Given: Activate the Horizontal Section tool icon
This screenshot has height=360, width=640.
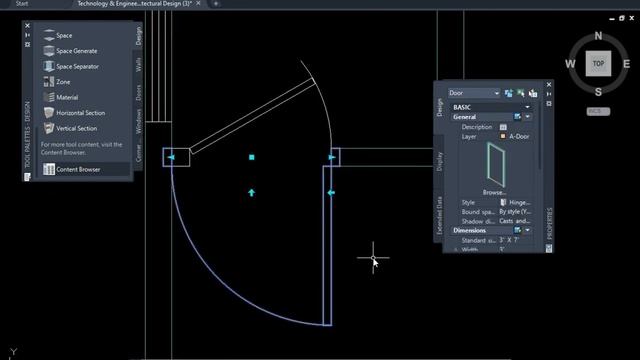Looking at the screenshot, I should [49, 113].
